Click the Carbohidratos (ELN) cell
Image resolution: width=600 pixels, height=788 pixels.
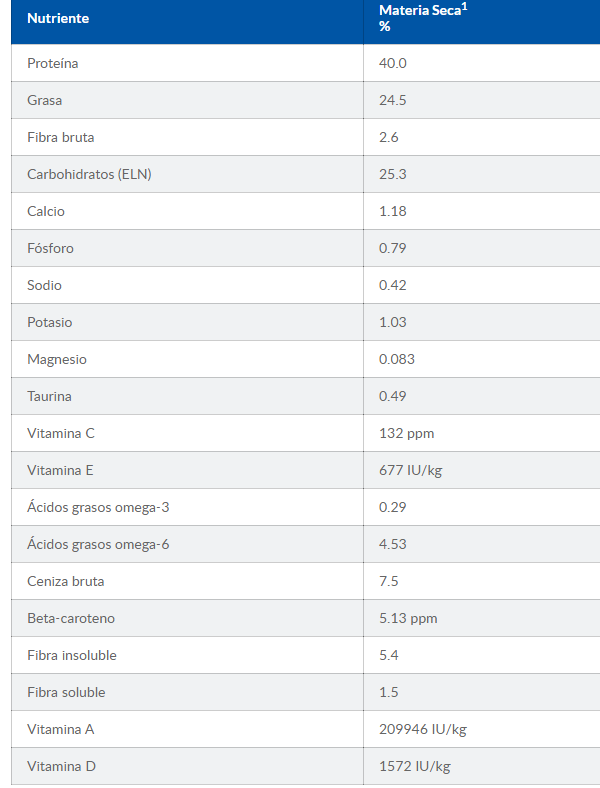coord(89,174)
